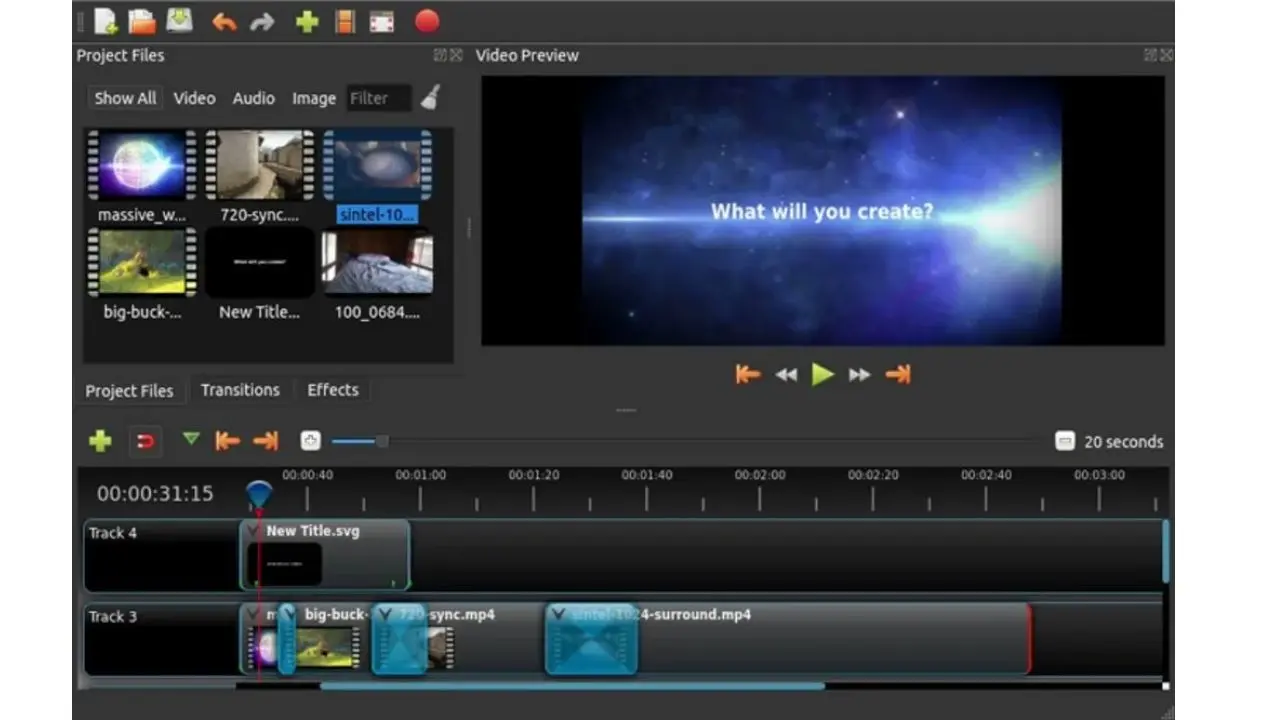Save the current project
Screen dimensions: 1280x720
(179, 20)
